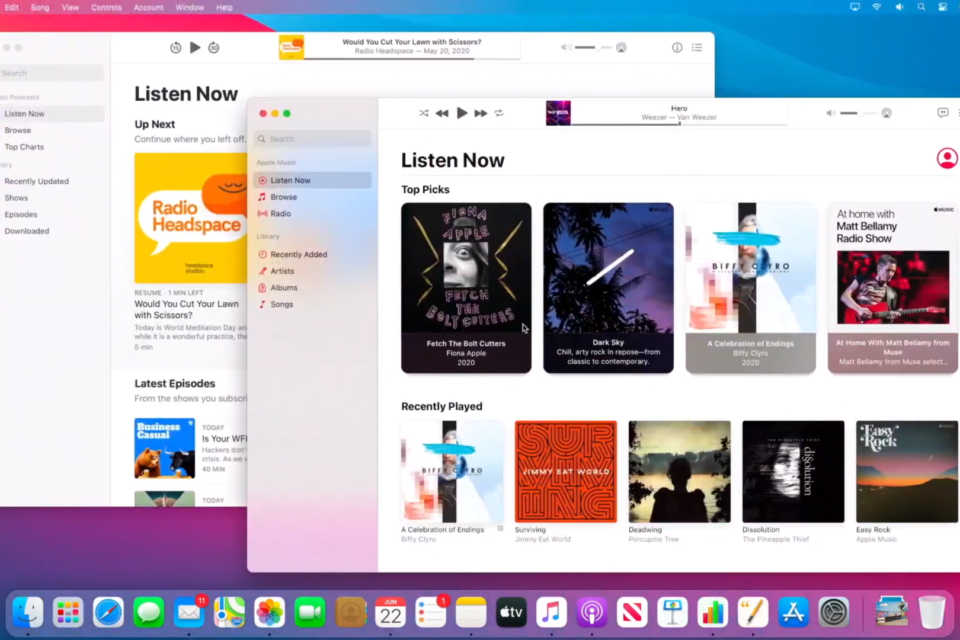Select Browse in Music sidebar
Image resolution: width=960 pixels, height=640 pixels.
click(x=283, y=197)
